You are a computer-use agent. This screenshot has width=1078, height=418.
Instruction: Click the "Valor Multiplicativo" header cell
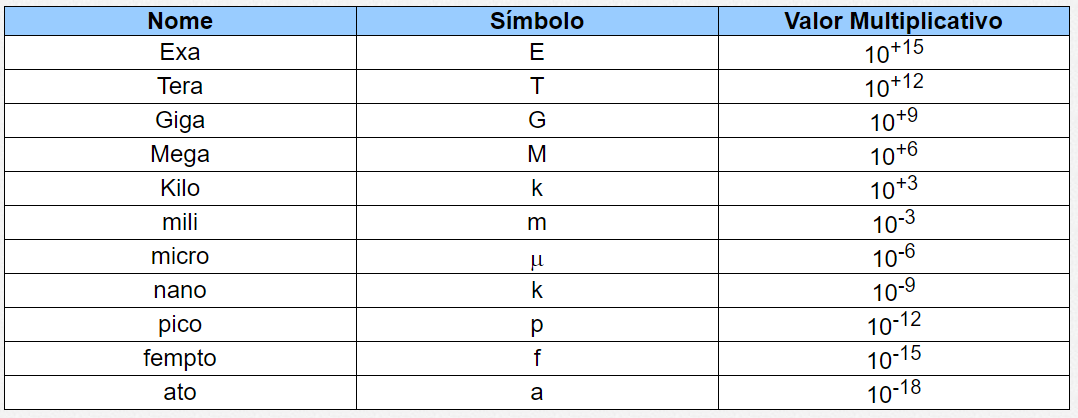[x=893, y=21]
